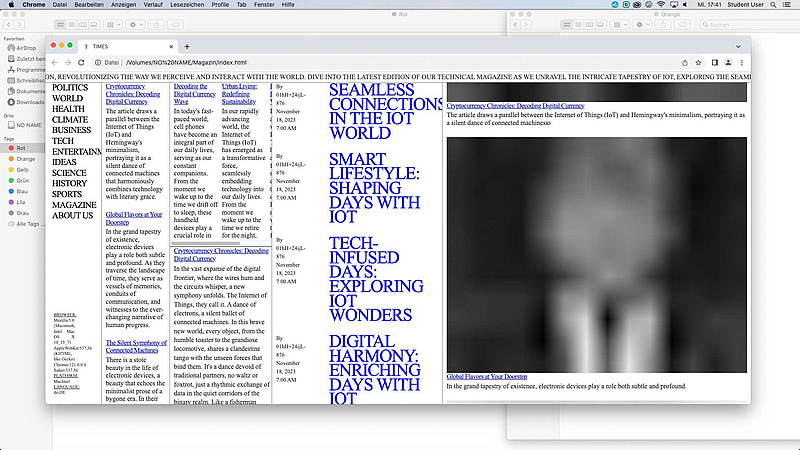Switch Rot Finder window to gallery view

pyautogui.click(x=94, y=24)
